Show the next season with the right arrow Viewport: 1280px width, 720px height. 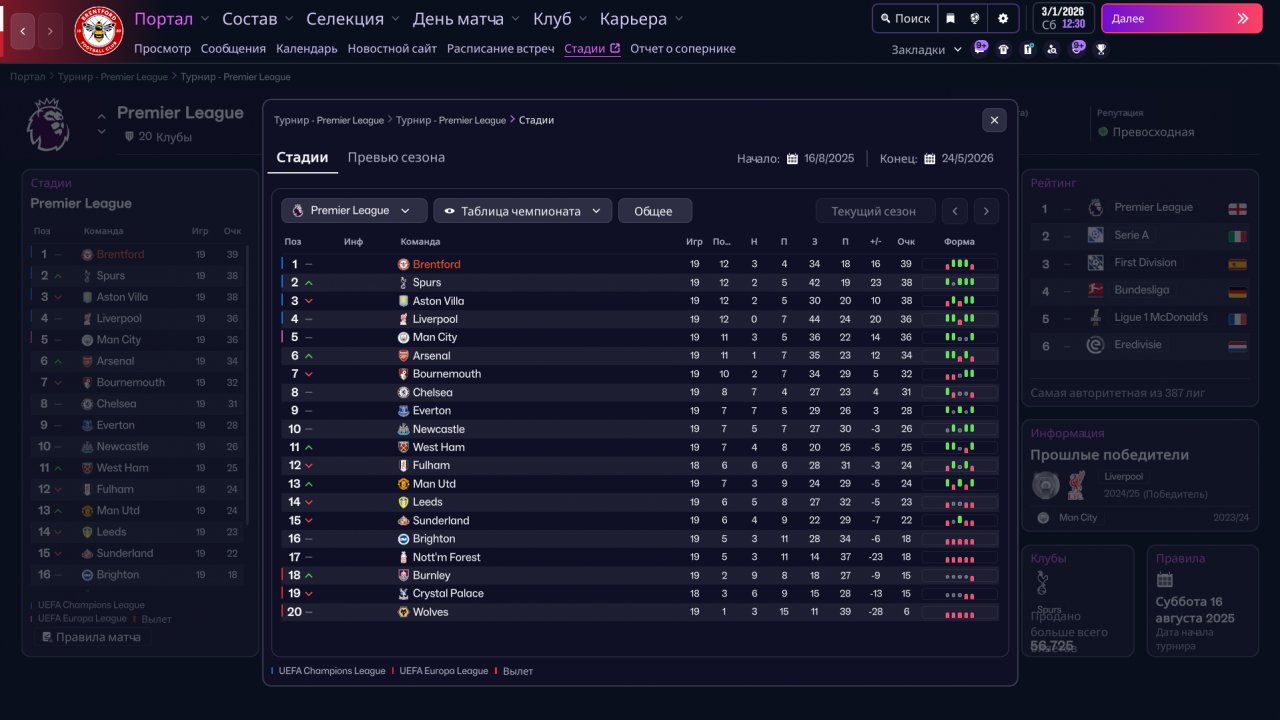[x=986, y=211]
